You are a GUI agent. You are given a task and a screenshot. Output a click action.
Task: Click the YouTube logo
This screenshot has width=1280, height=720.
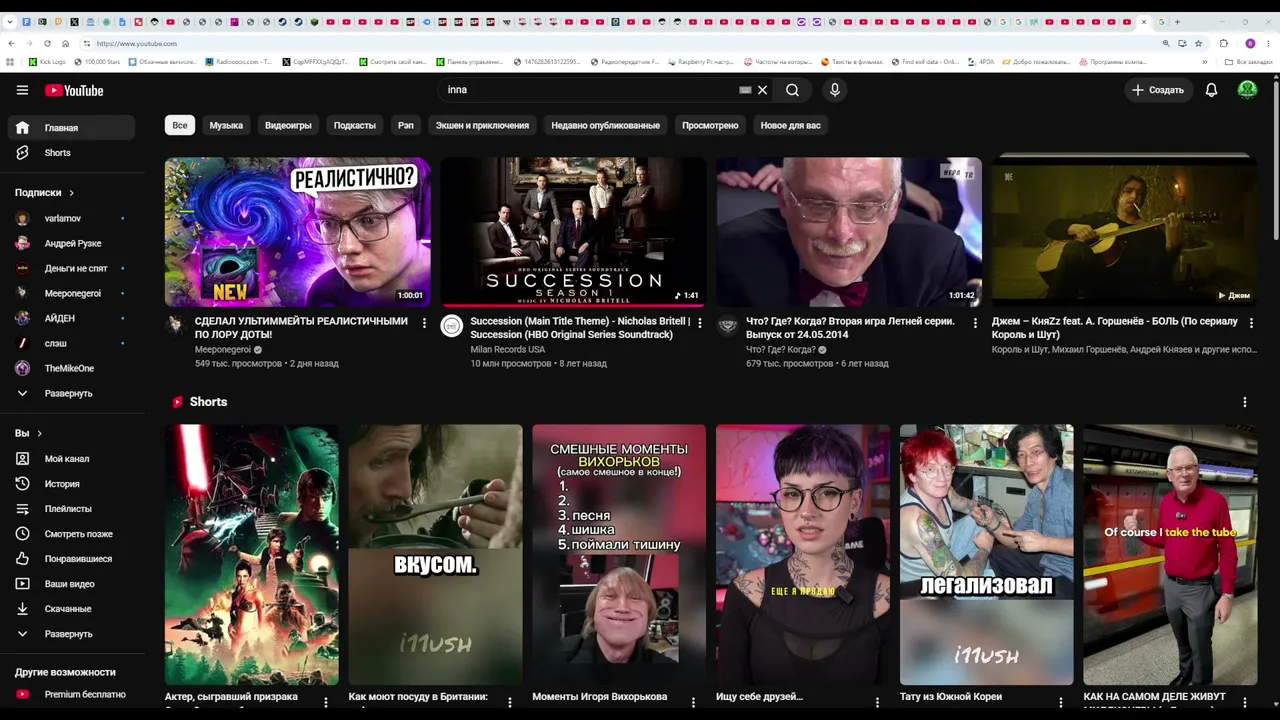[x=74, y=90]
